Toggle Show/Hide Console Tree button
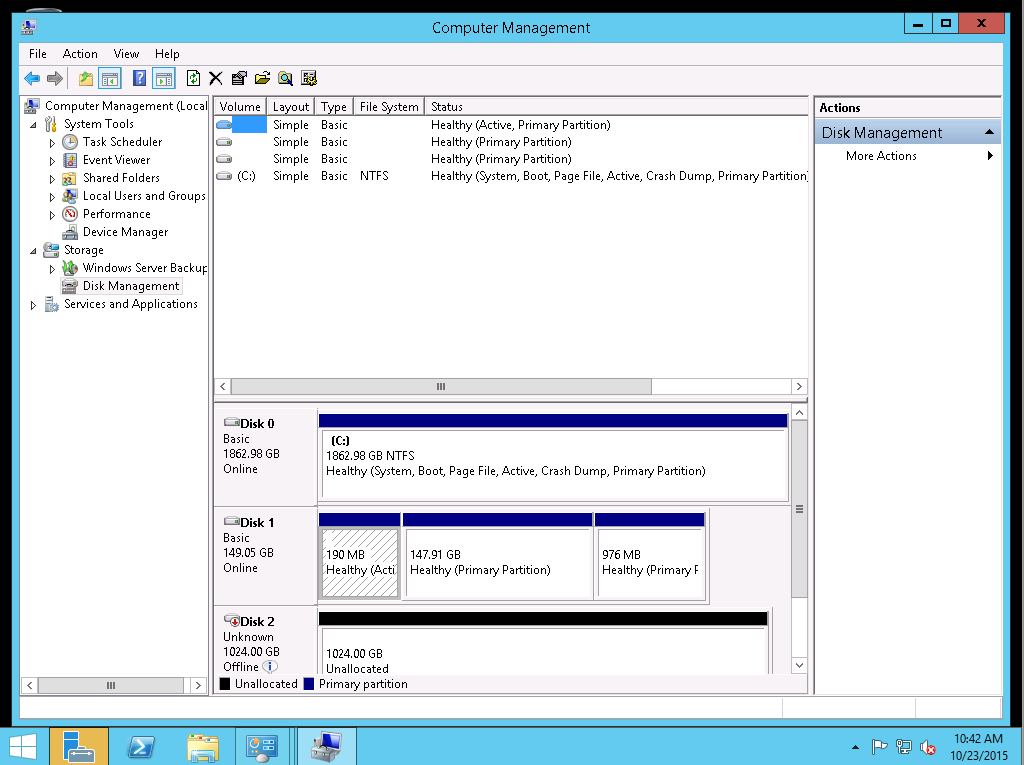 110,79
